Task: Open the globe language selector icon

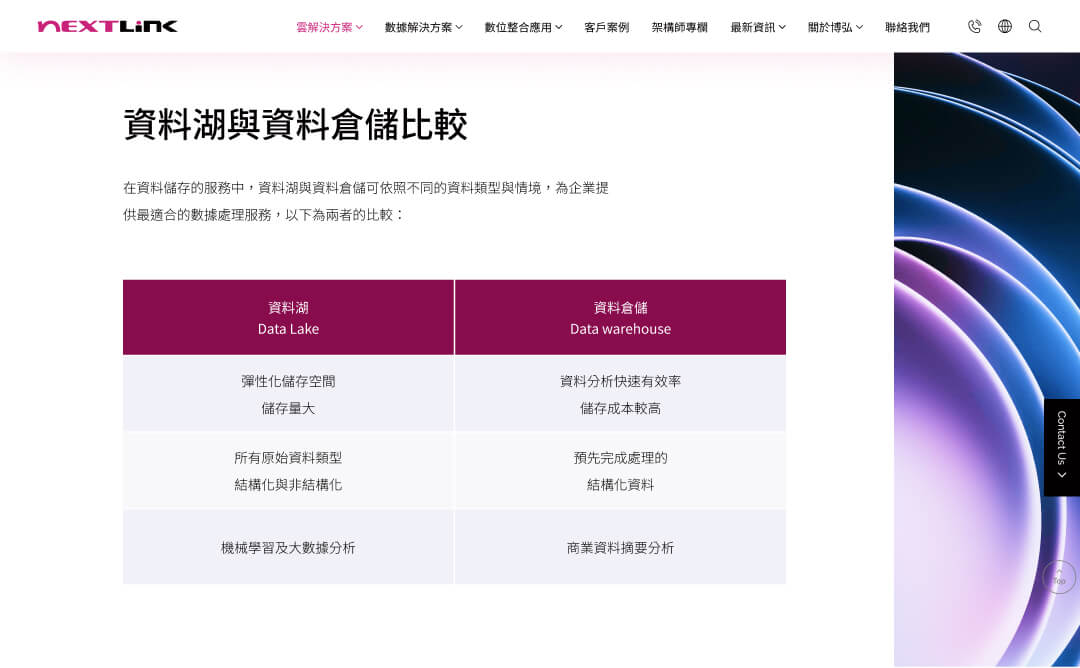Action: tap(1005, 26)
